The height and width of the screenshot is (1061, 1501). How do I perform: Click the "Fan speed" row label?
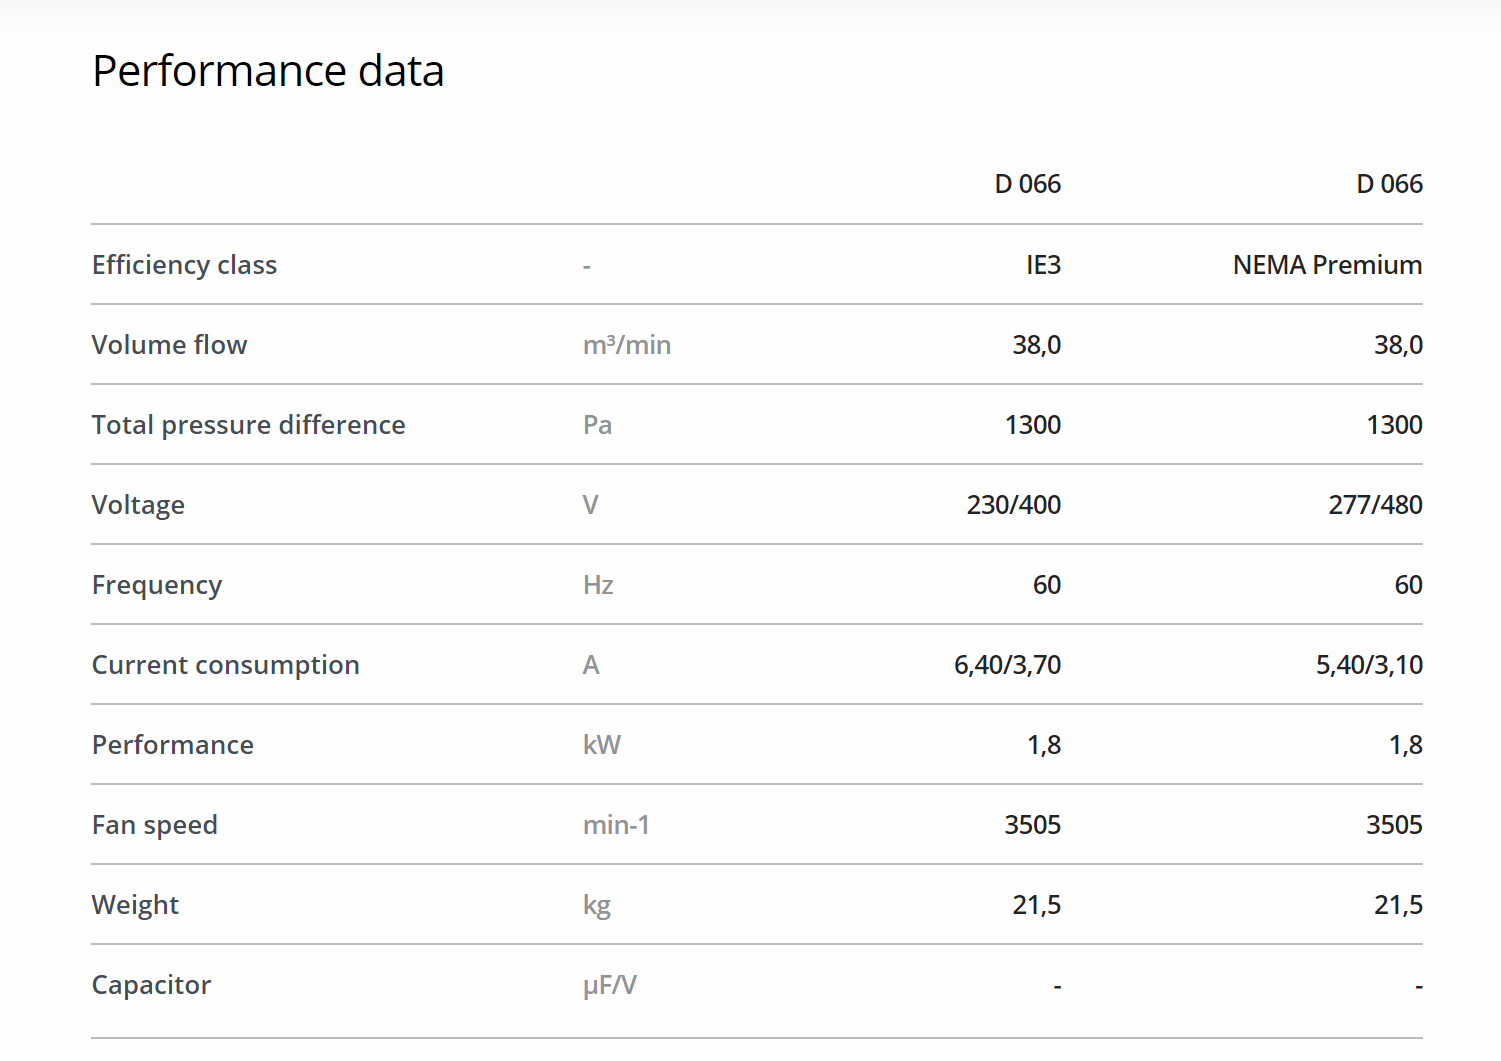(154, 825)
